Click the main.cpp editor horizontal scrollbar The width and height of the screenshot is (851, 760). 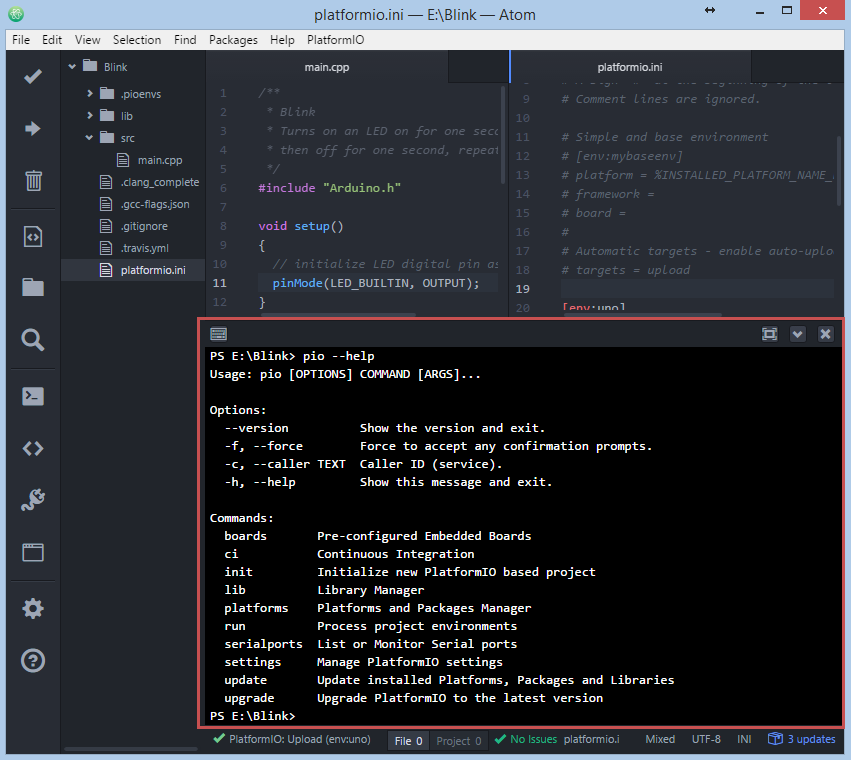point(338,314)
